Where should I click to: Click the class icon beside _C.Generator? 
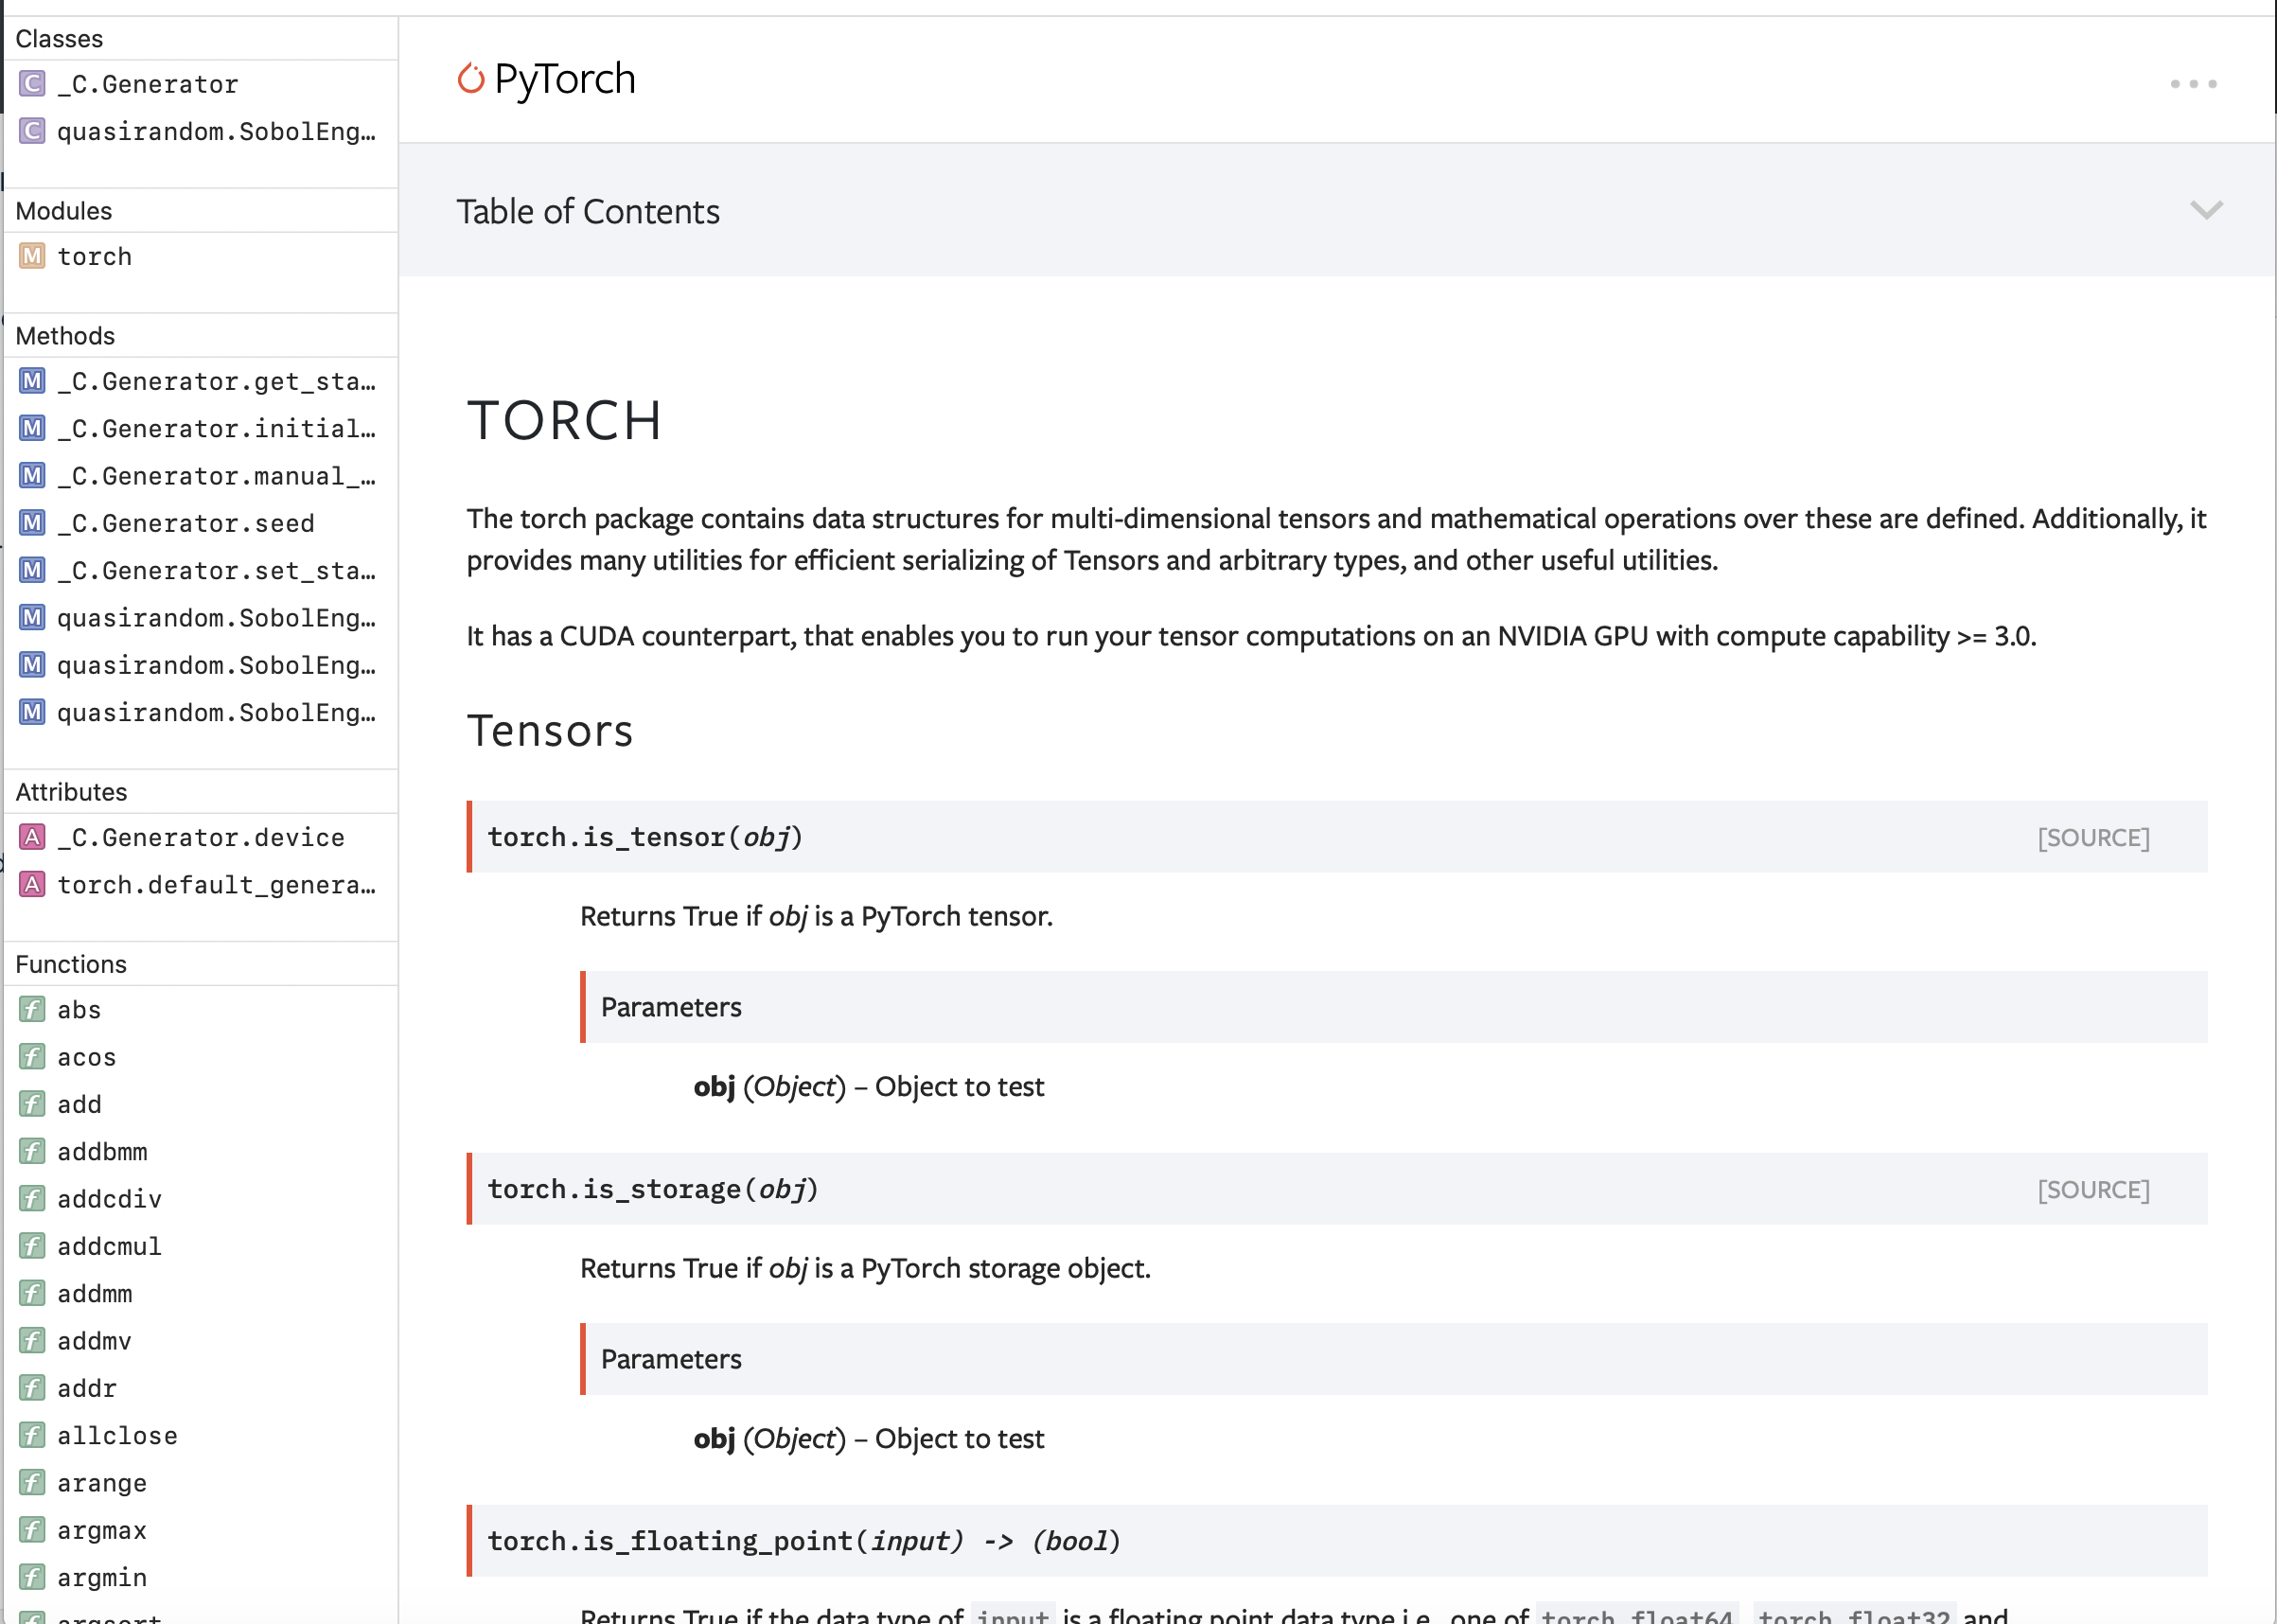[x=30, y=84]
